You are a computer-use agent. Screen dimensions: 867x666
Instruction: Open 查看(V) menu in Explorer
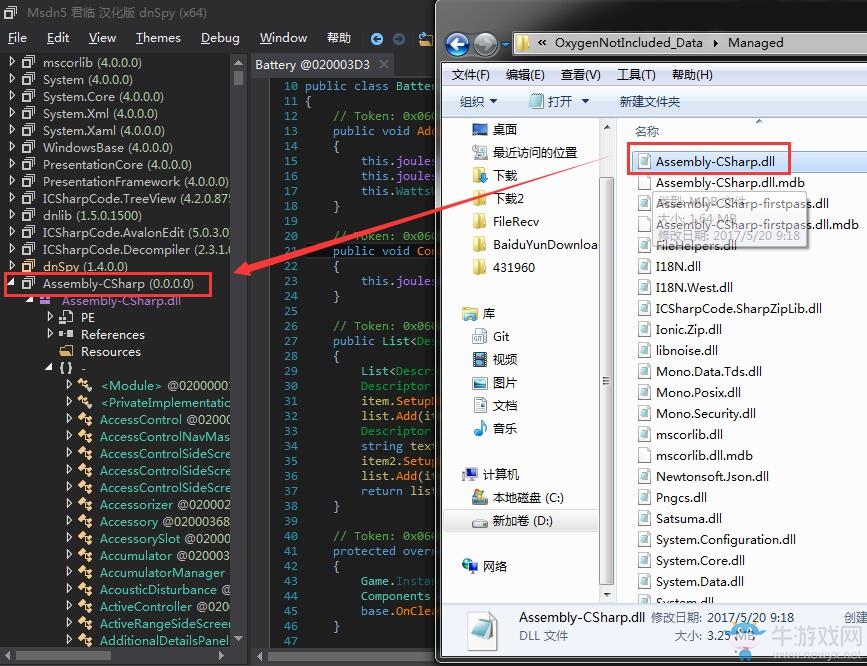pyautogui.click(x=580, y=75)
